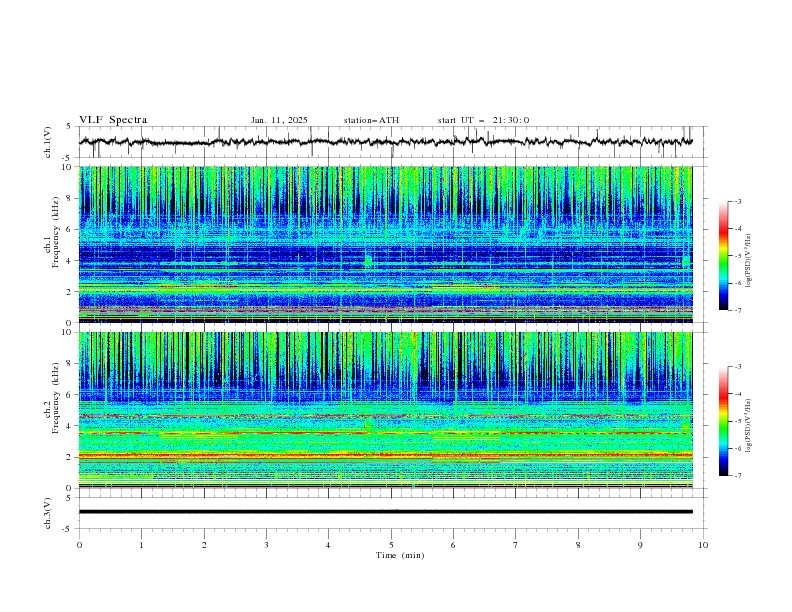Click the 'ch.1(V)' waveform axis label
This screenshot has width=792, height=612.
click(x=48, y=142)
